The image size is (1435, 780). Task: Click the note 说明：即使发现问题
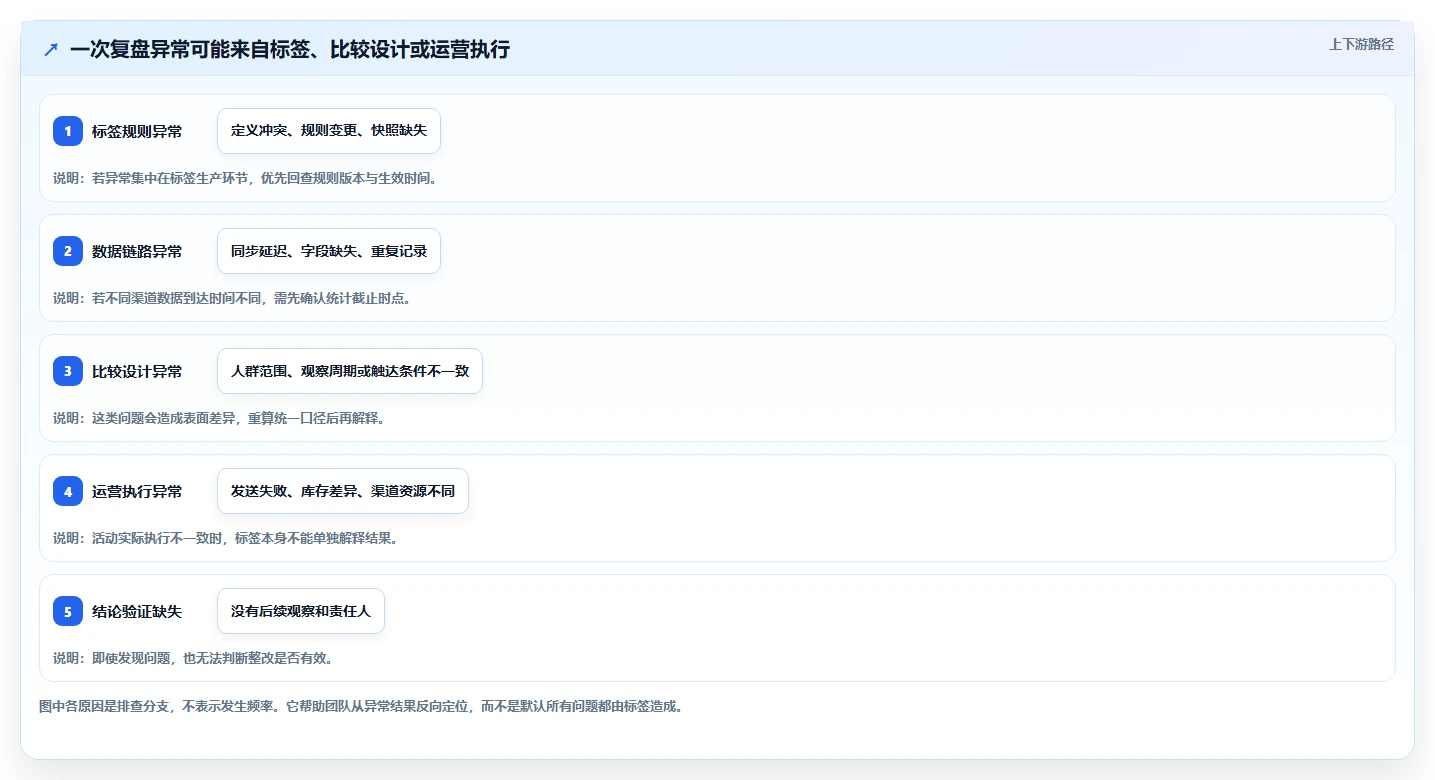click(193, 658)
